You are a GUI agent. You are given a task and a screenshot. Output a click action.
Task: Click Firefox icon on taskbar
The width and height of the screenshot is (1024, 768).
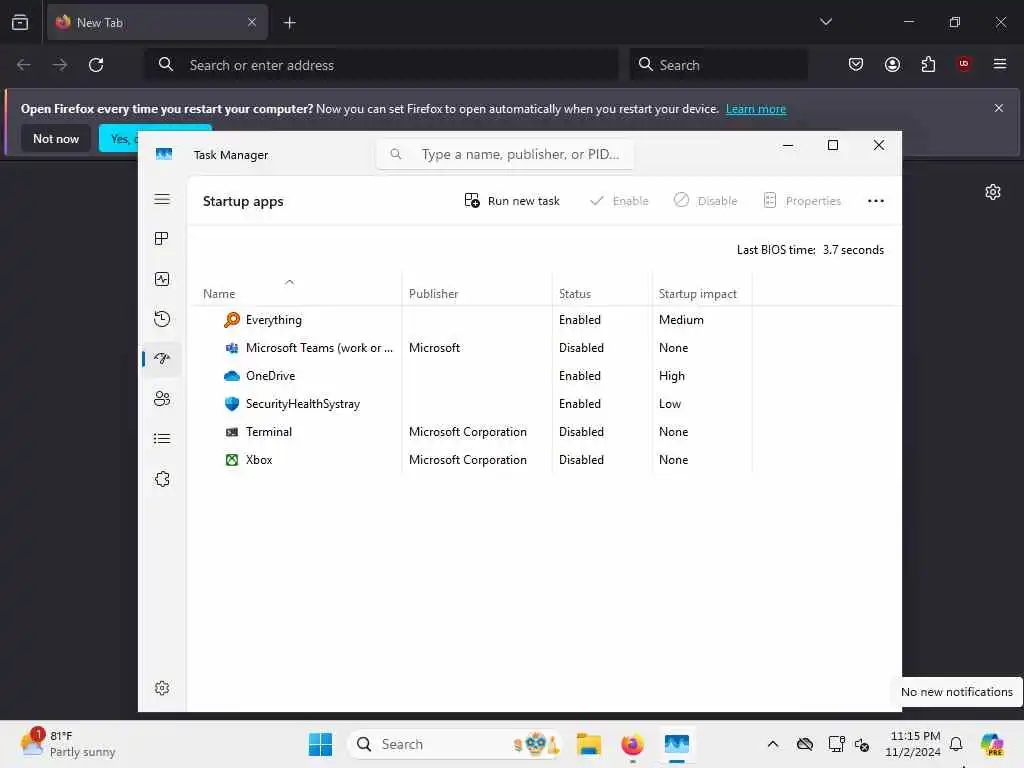tap(632, 744)
